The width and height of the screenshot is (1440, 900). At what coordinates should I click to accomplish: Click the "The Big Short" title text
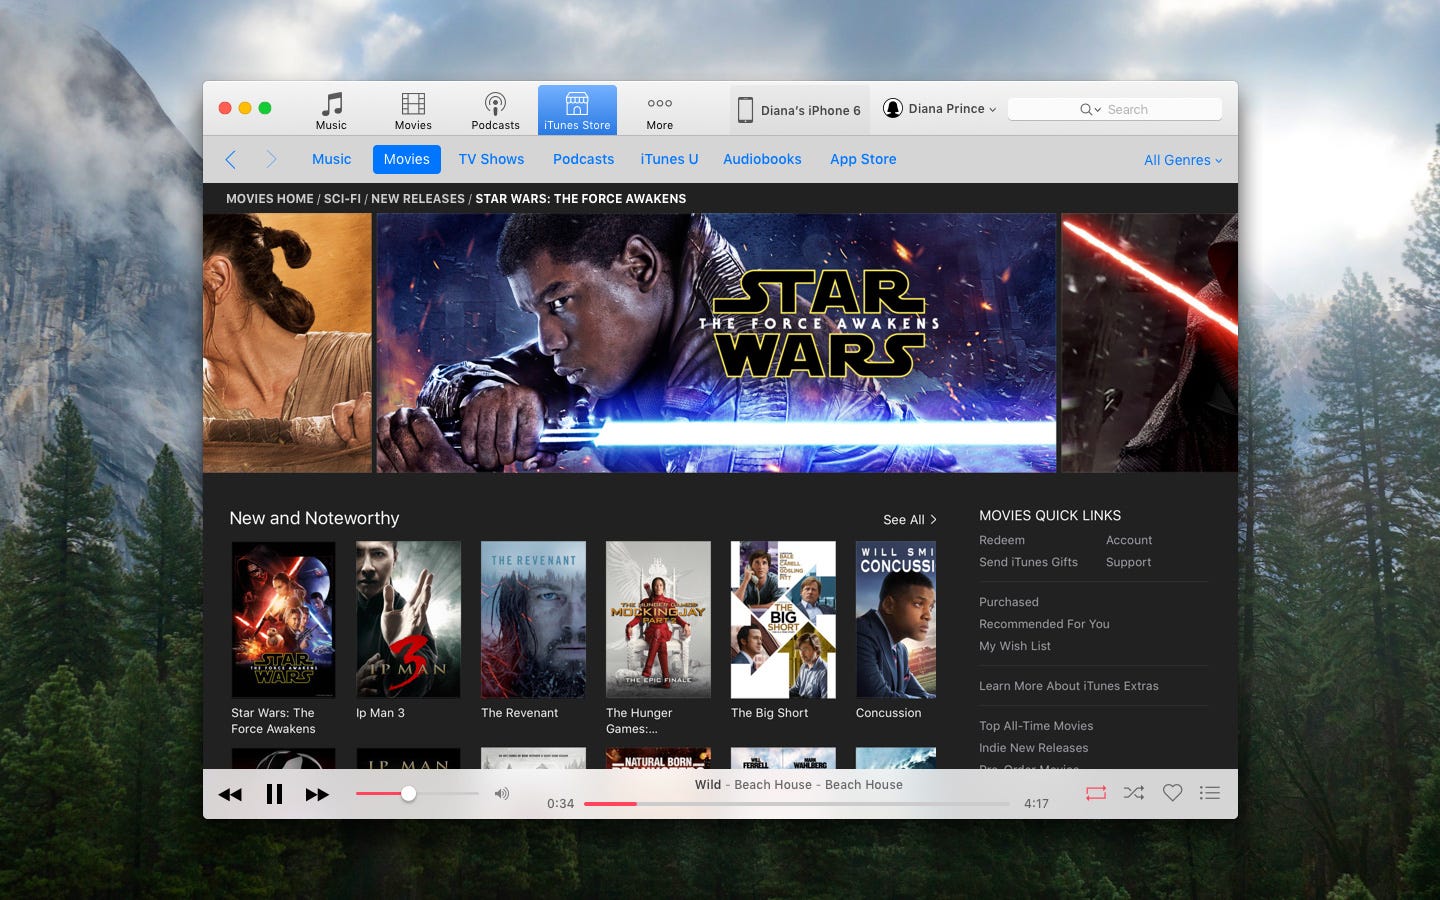[769, 713]
